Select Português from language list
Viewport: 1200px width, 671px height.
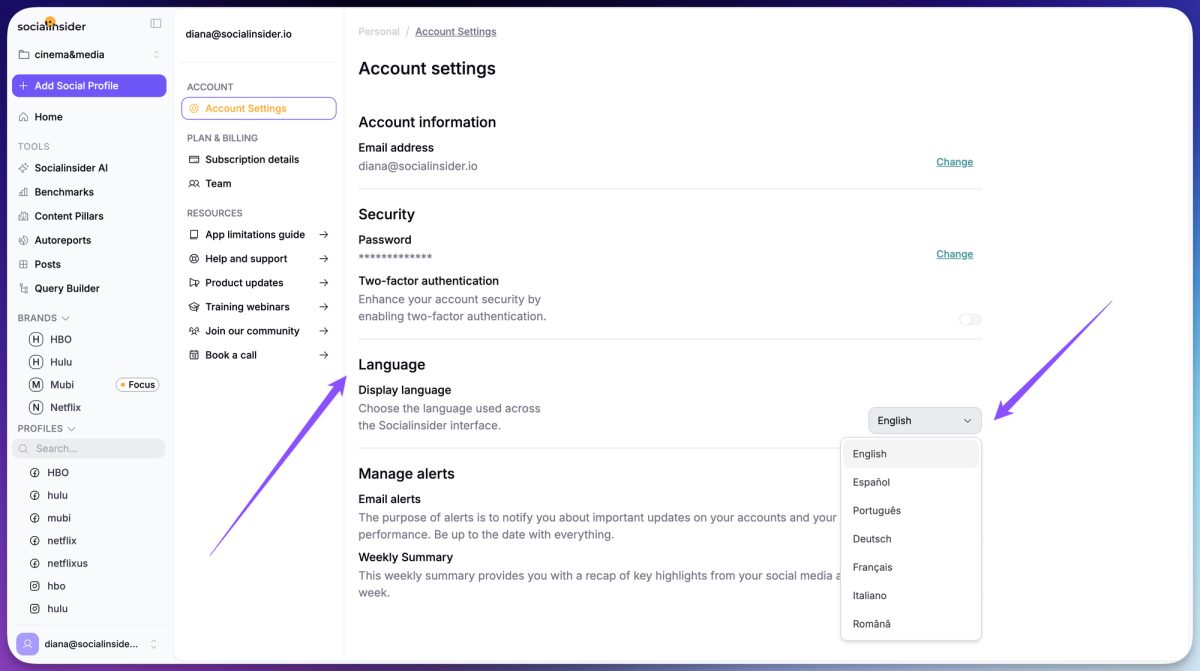911,511
